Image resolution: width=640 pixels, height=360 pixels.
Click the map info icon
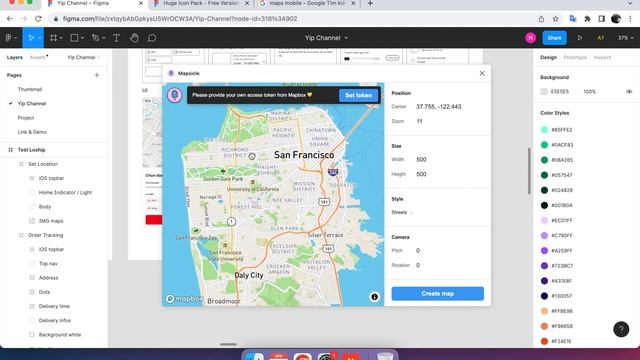(x=374, y=297)
